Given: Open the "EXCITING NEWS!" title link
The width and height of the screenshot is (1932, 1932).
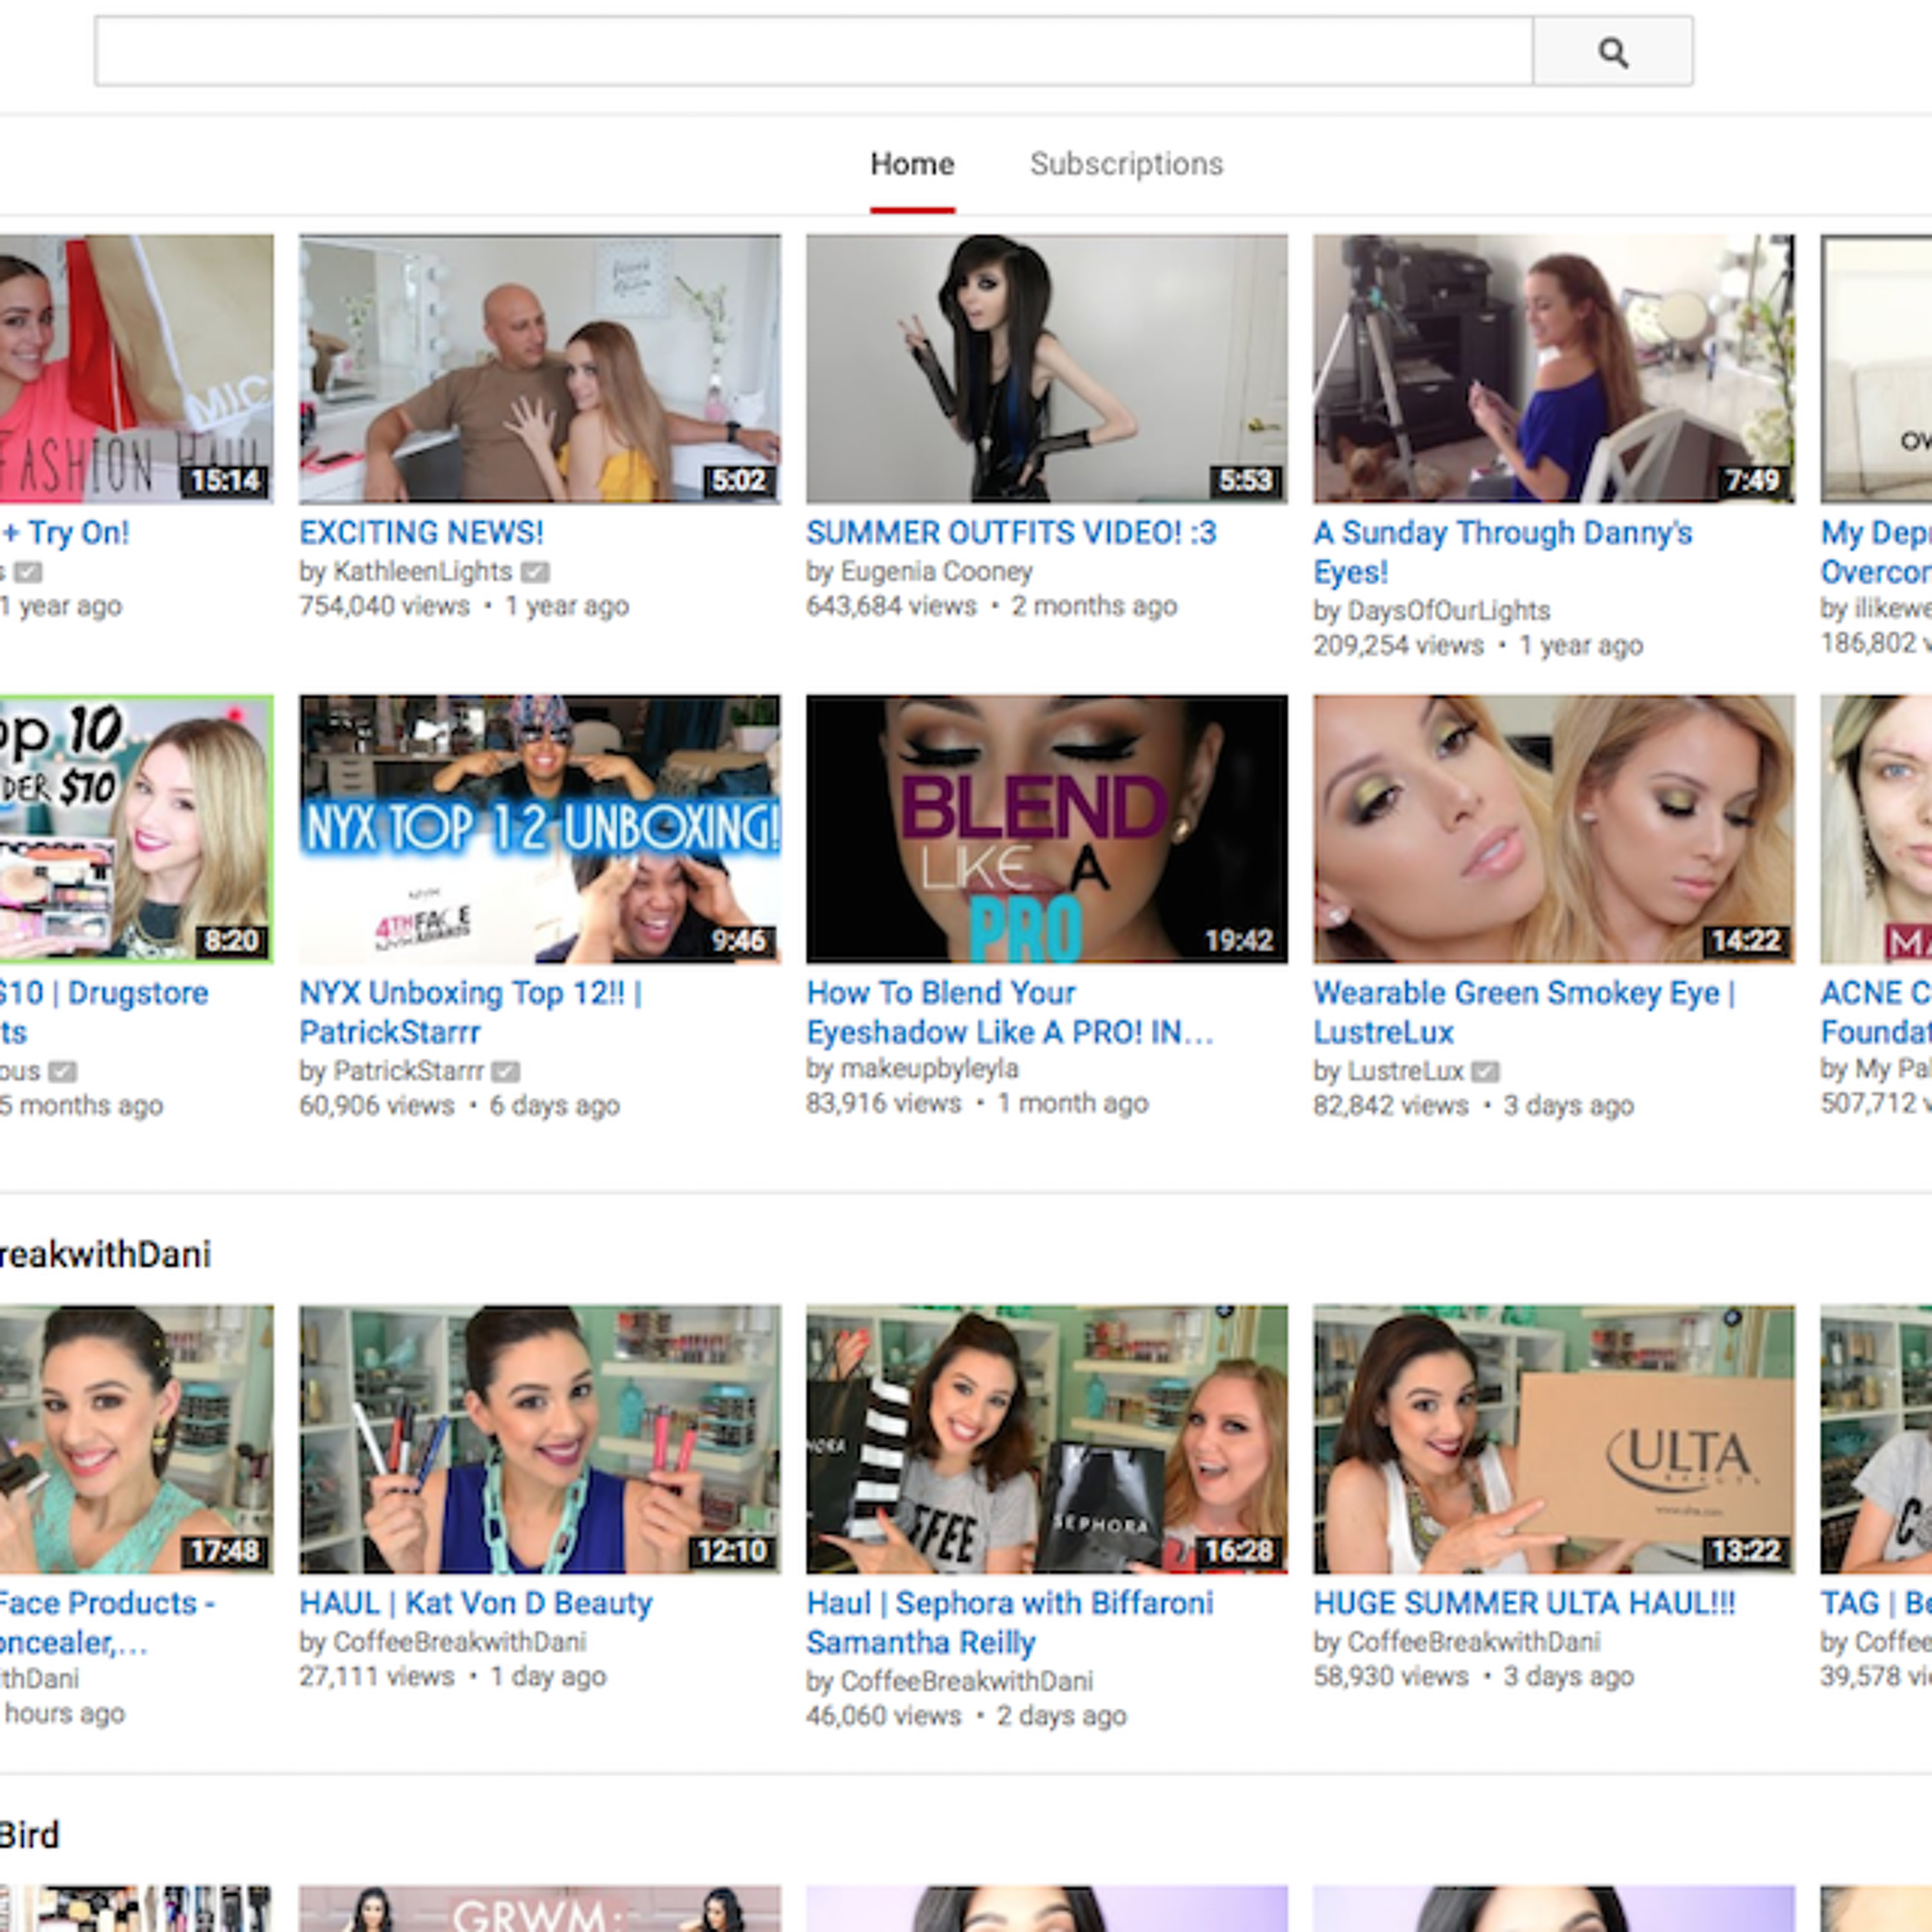Looking at the screenshot, I should pyautogui.click(x=421, y=532).
